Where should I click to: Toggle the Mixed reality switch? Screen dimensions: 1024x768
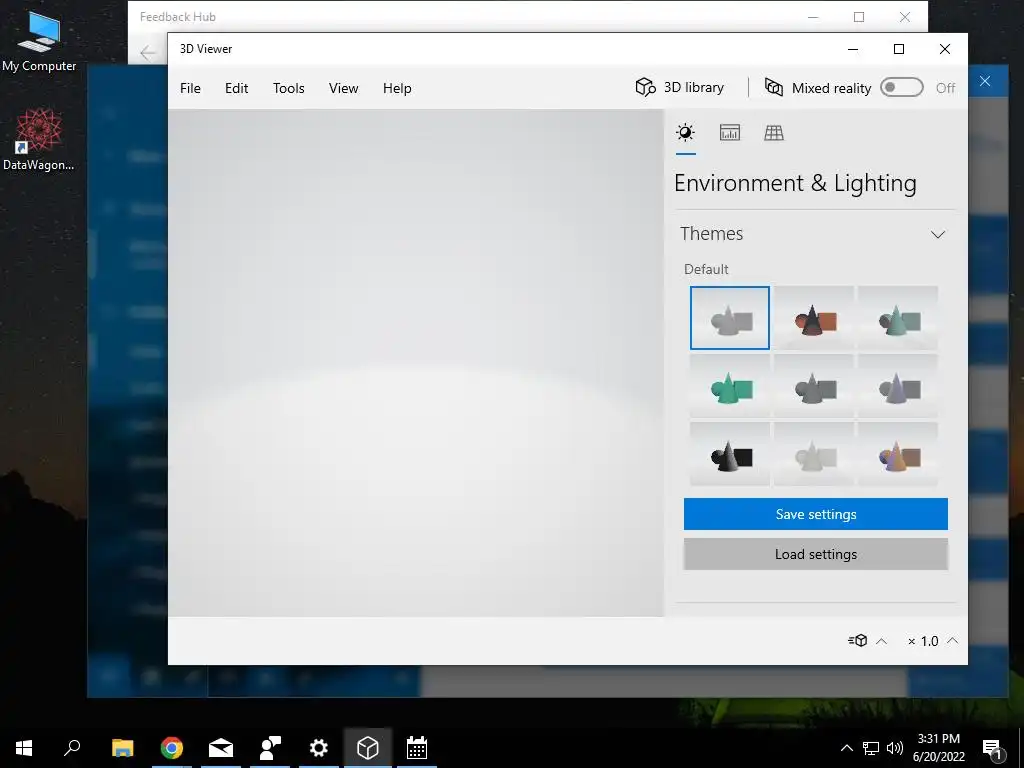pos(901,88)
